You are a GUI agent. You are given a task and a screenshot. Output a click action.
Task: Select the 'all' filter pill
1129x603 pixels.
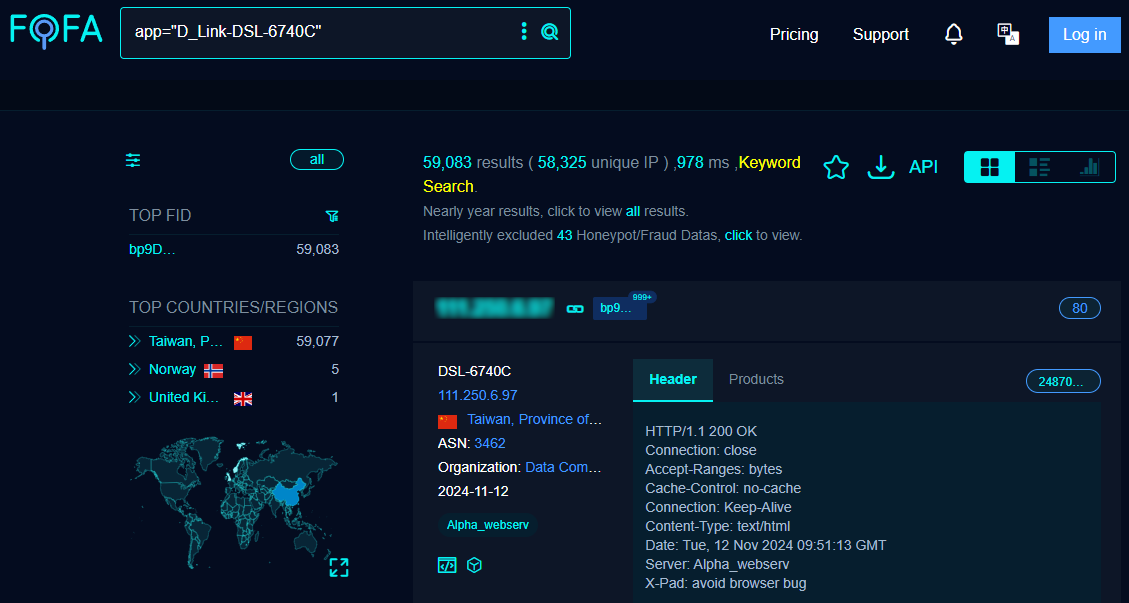click(x=317, y=160)
